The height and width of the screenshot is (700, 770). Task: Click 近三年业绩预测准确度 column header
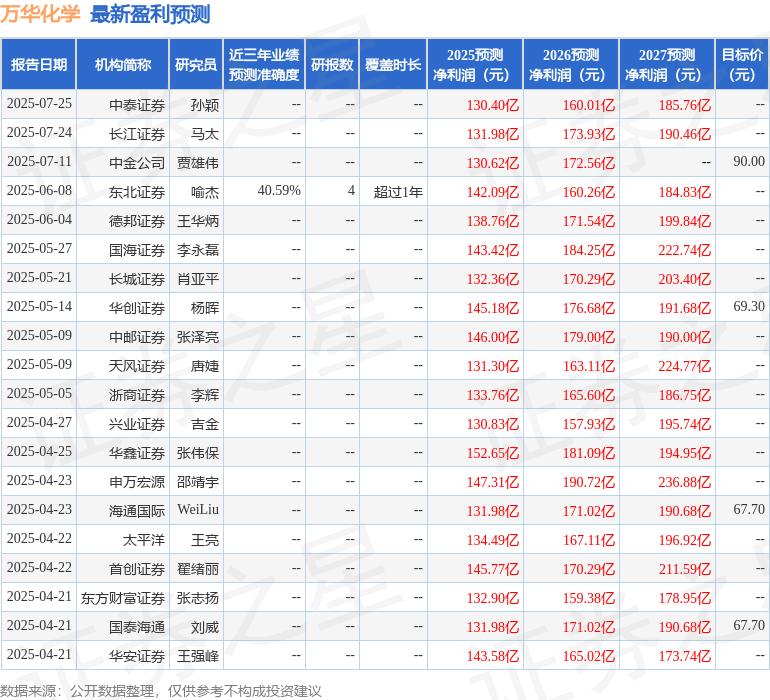click(x=264, y=65)
